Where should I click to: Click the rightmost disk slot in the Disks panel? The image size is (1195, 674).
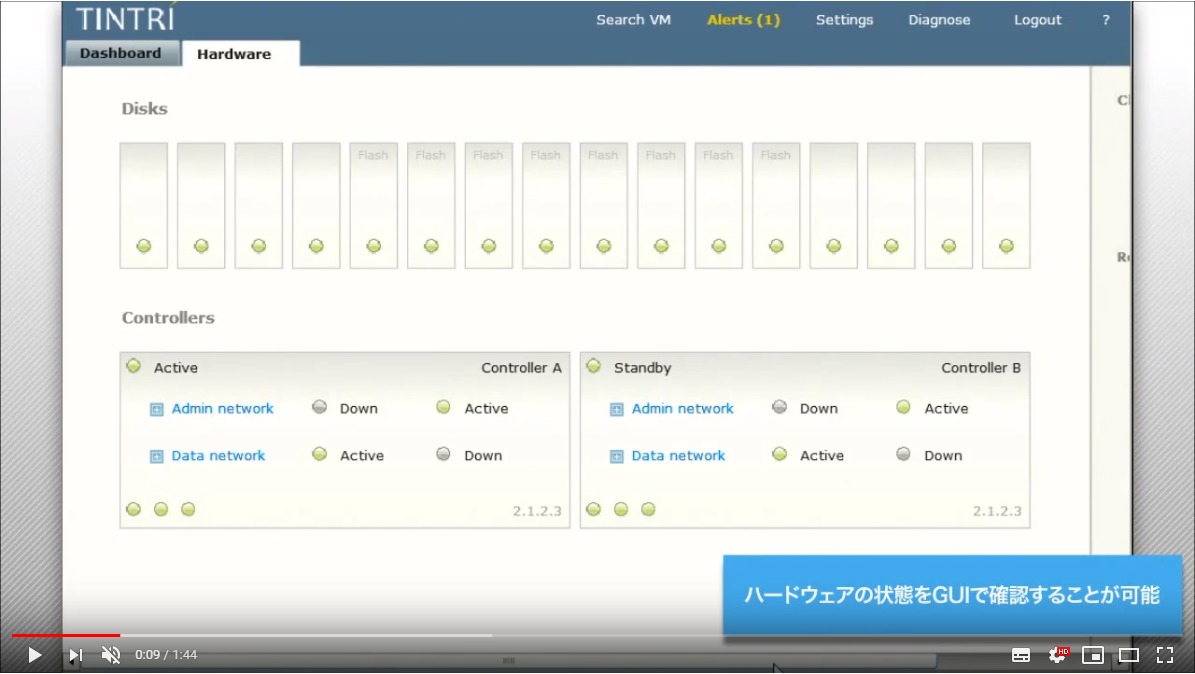1006,205
